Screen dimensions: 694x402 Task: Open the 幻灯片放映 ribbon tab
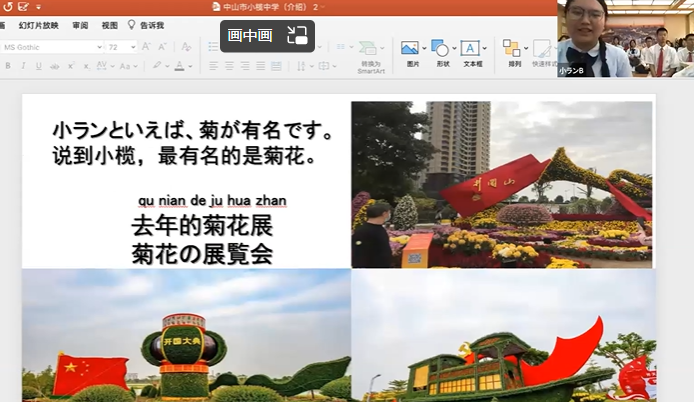click(x=39, y=26)
